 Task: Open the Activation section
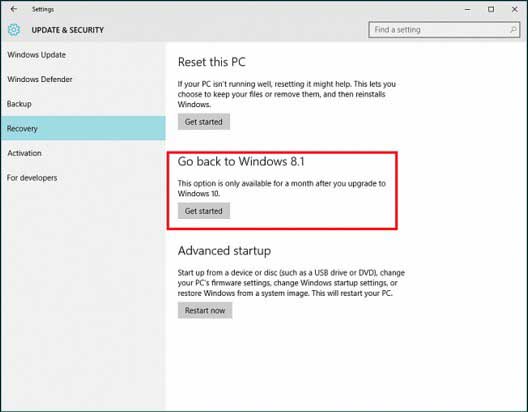pyautogui.click(x=25, y=153)
